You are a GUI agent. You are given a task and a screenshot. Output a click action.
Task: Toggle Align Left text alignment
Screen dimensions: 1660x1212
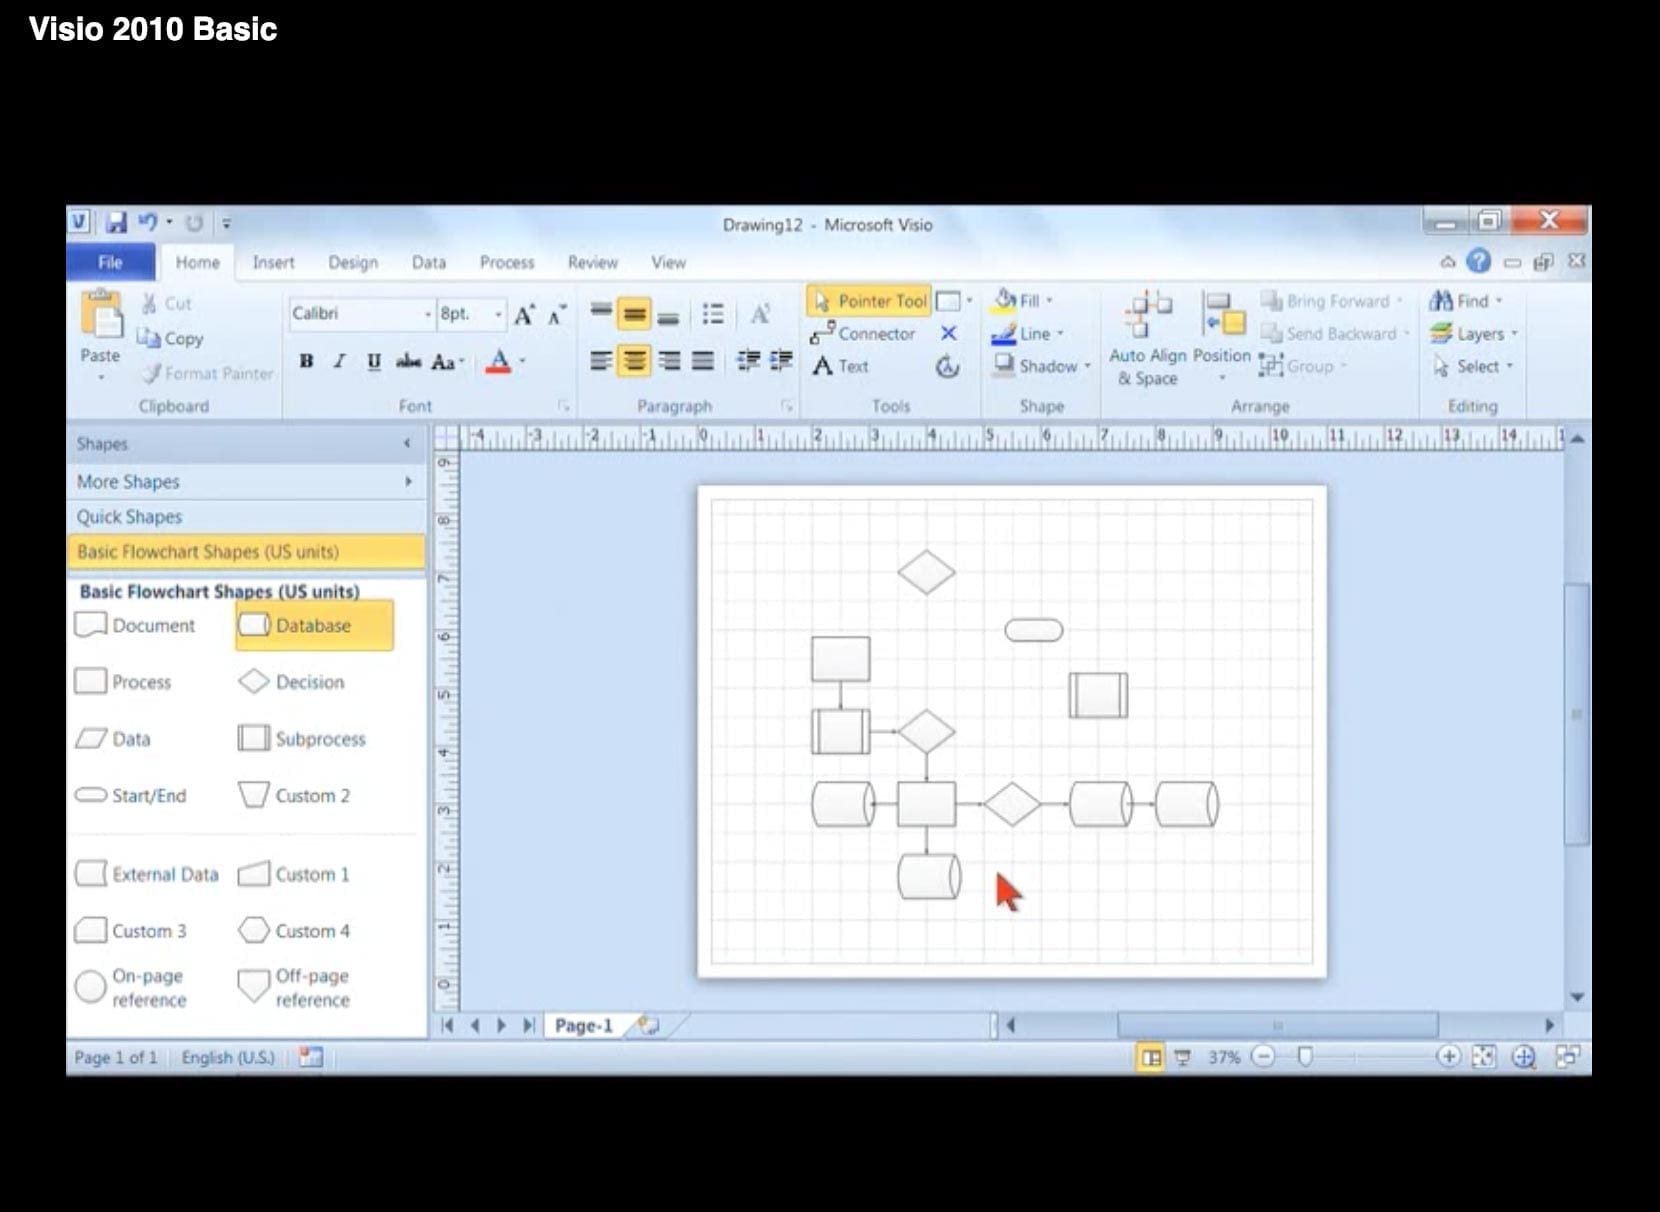click(x=600, y=361)
